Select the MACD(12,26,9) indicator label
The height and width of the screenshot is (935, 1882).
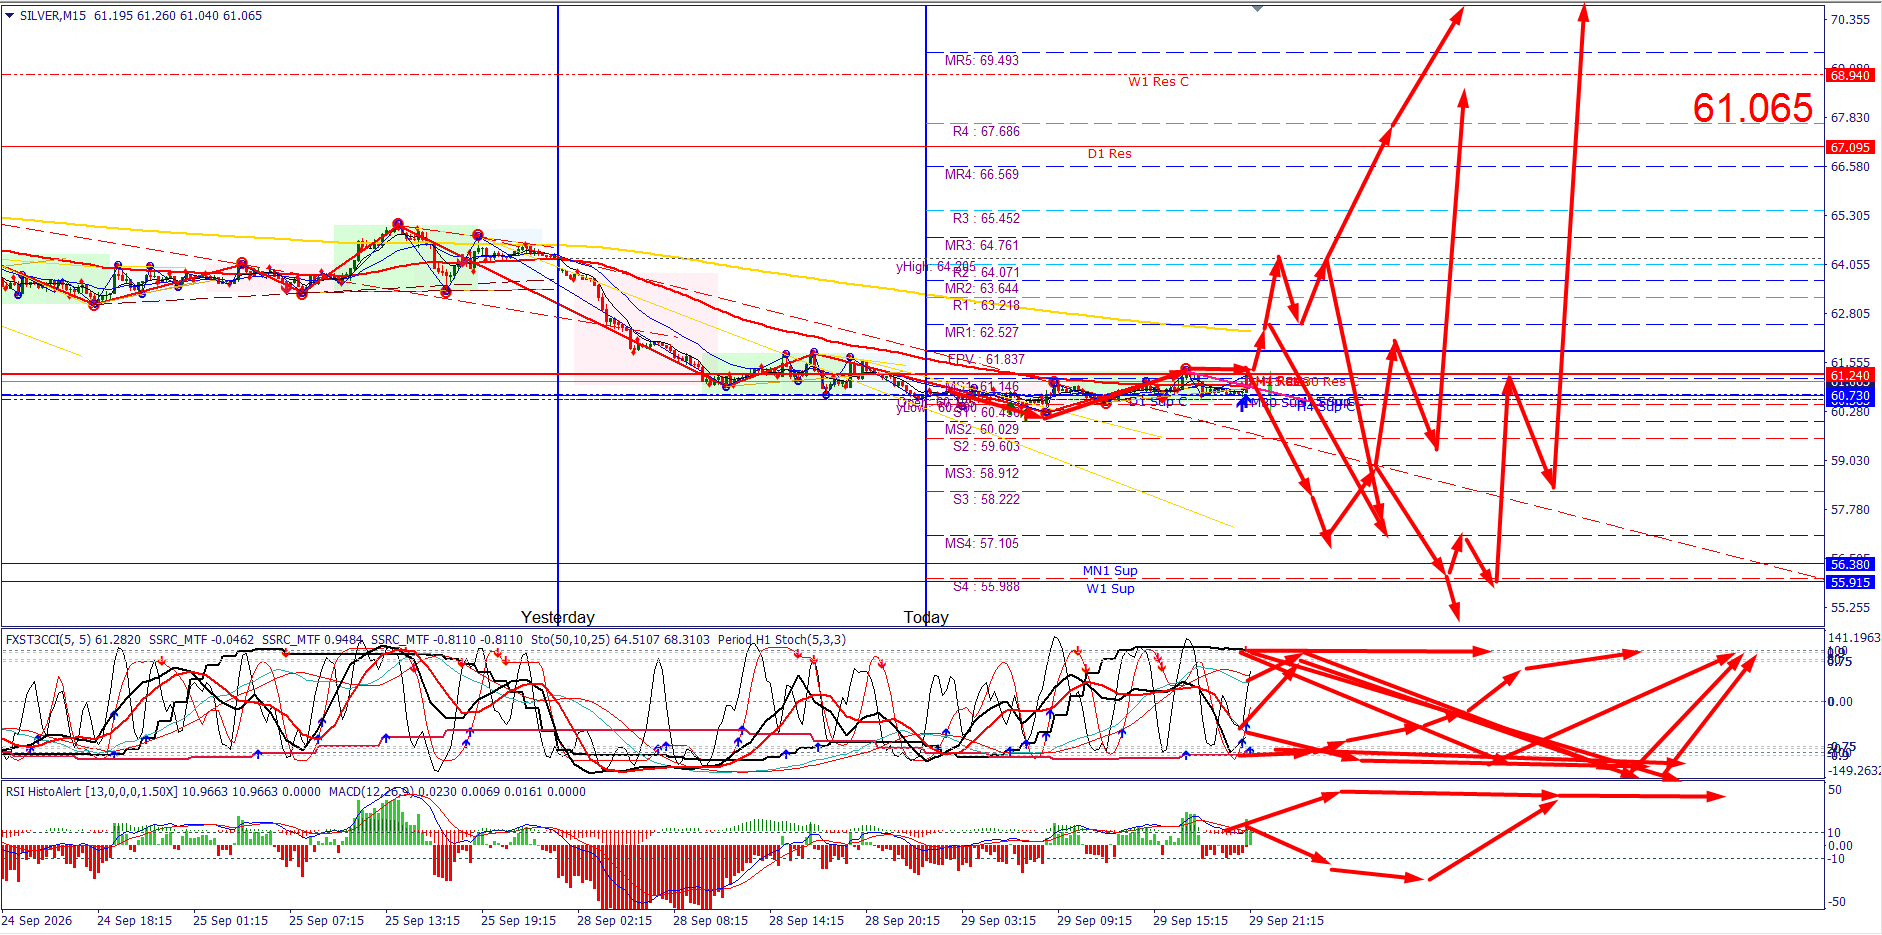[x=458, y=792]
